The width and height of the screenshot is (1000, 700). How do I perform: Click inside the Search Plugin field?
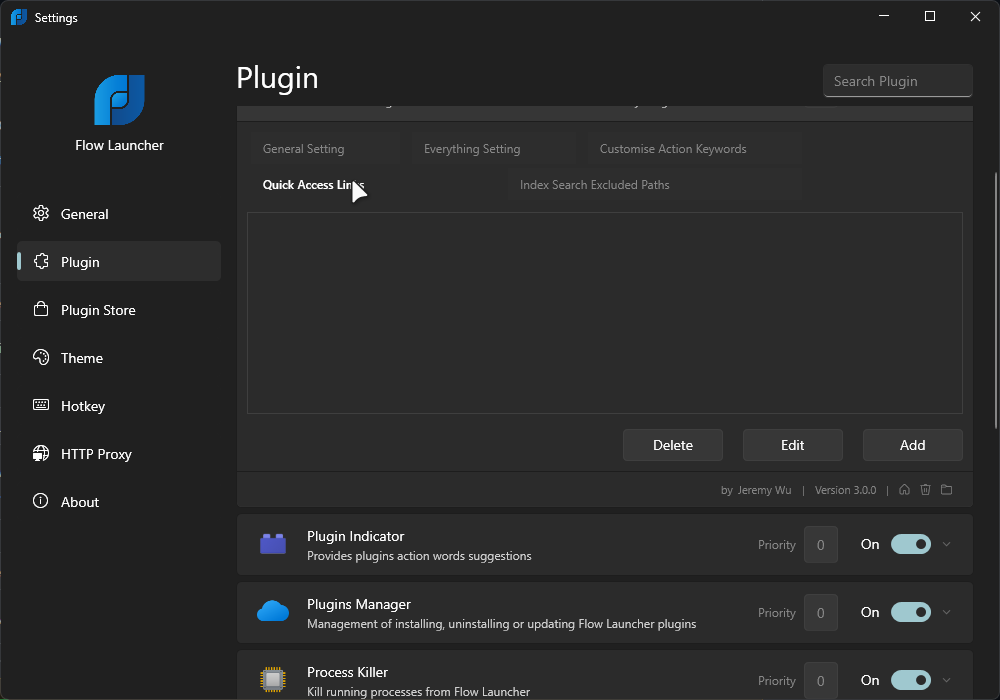click(897, 80)
